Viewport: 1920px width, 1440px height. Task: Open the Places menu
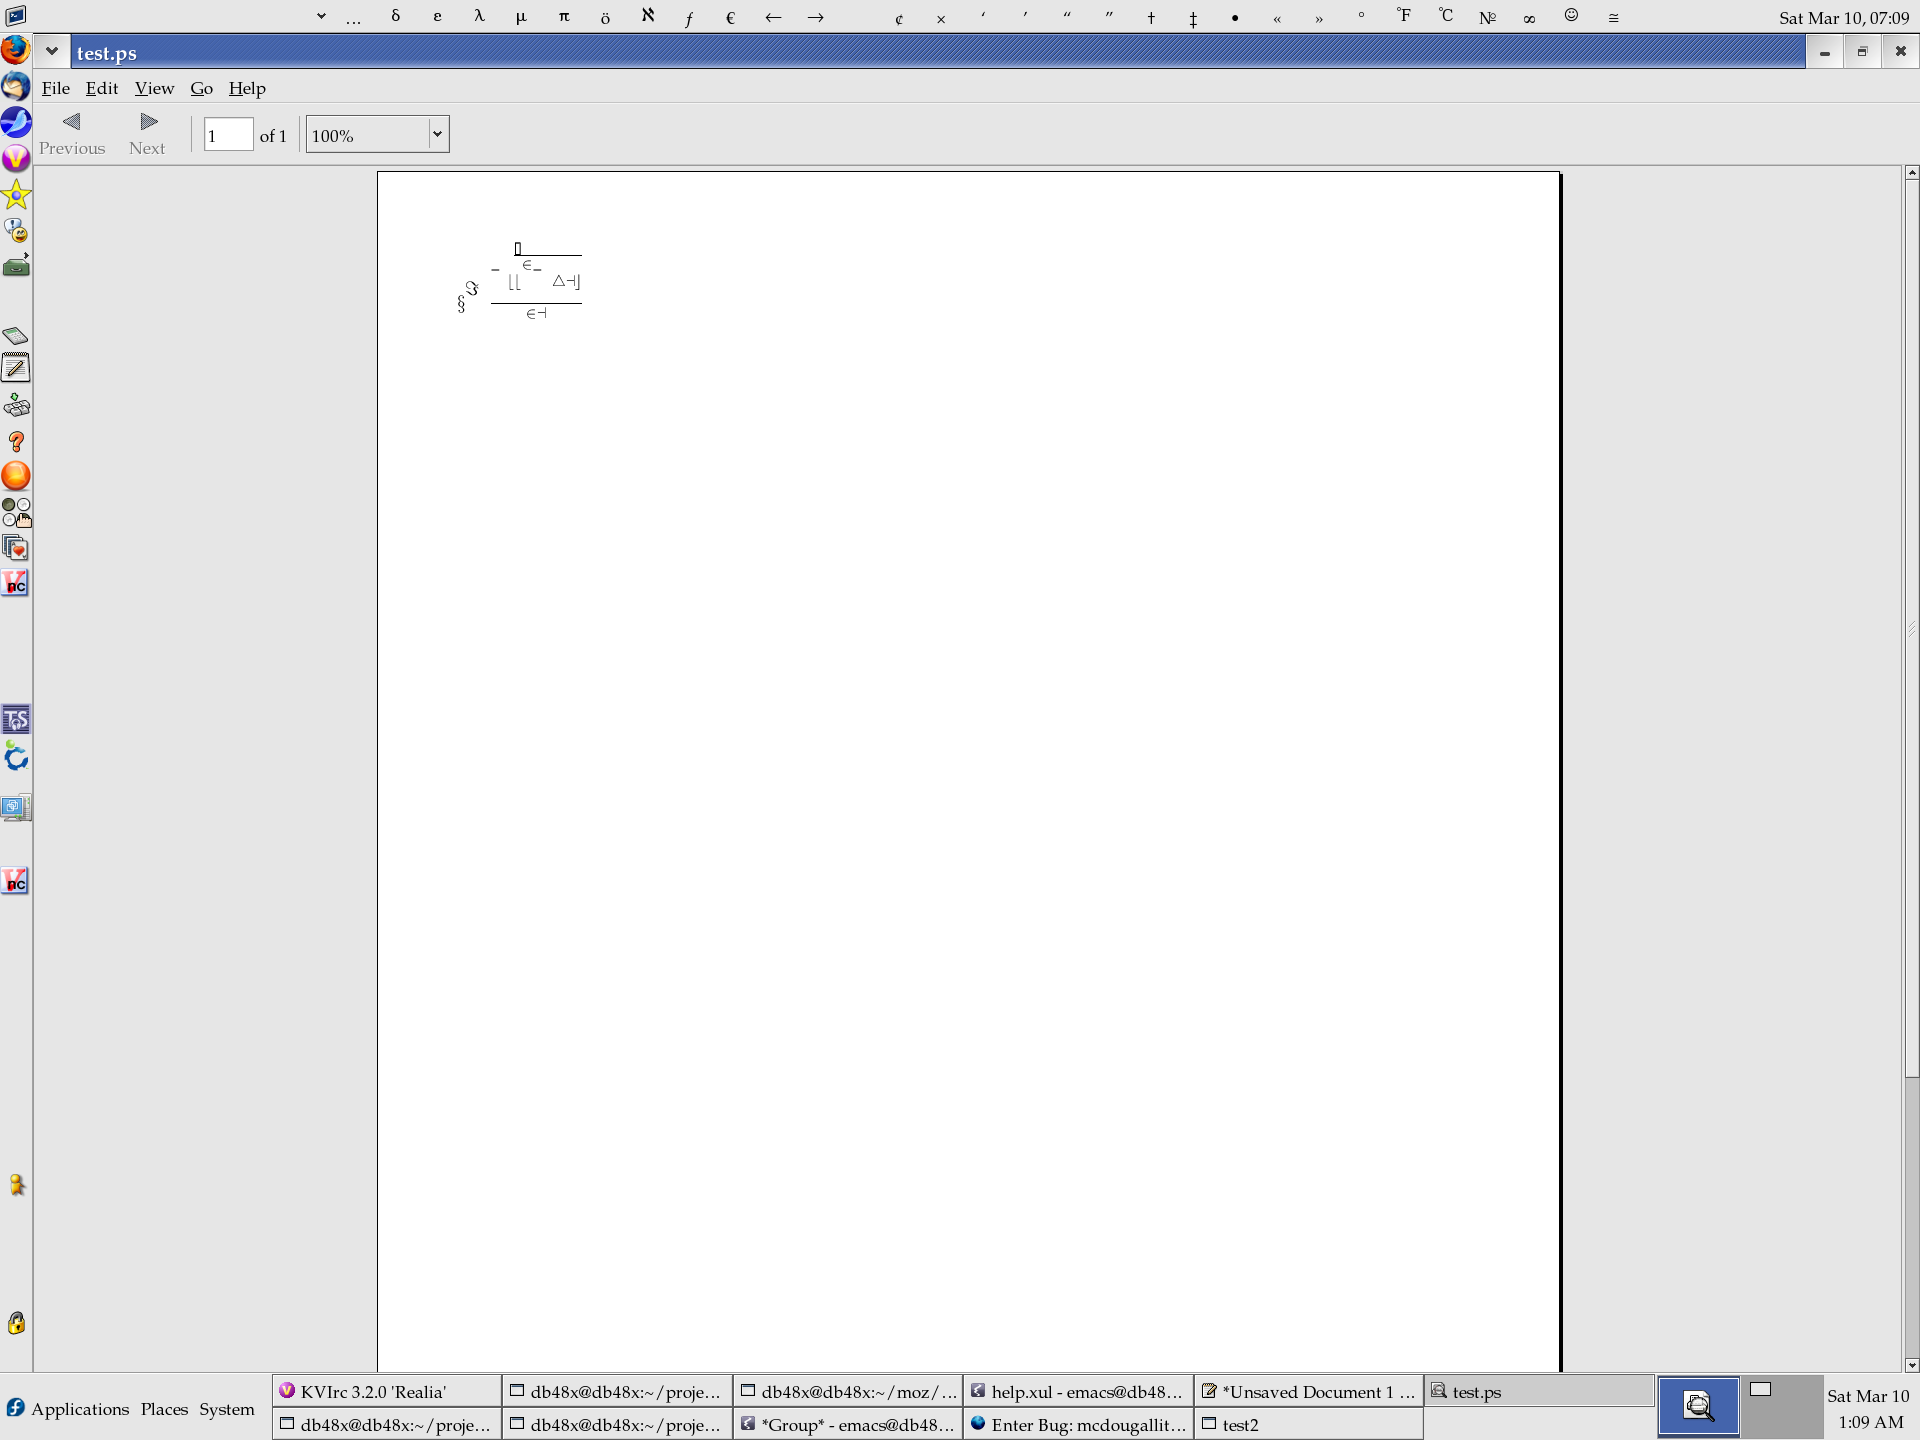[x=164, y=1408]
